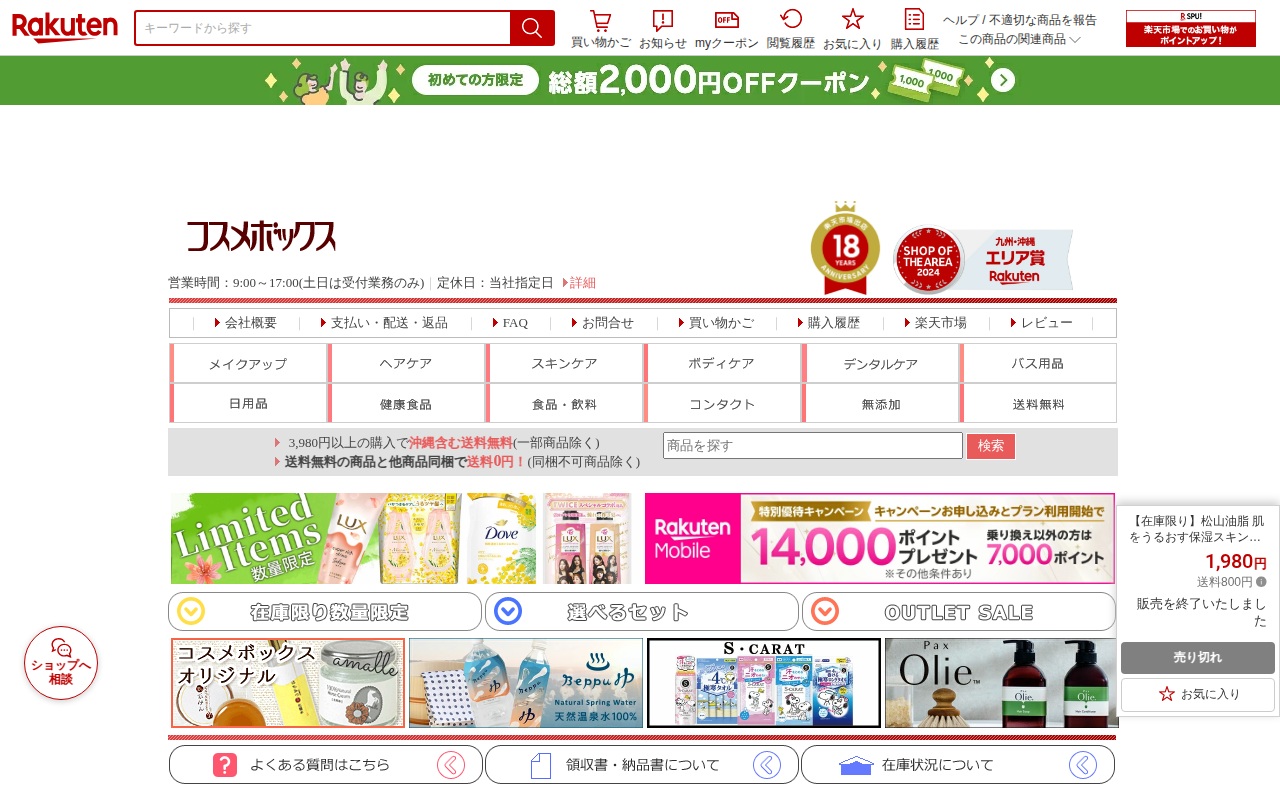1280x800 pixels.
Task: Click the 総額2,000円OFFクーポン banner text
Action: click(709, 81)
